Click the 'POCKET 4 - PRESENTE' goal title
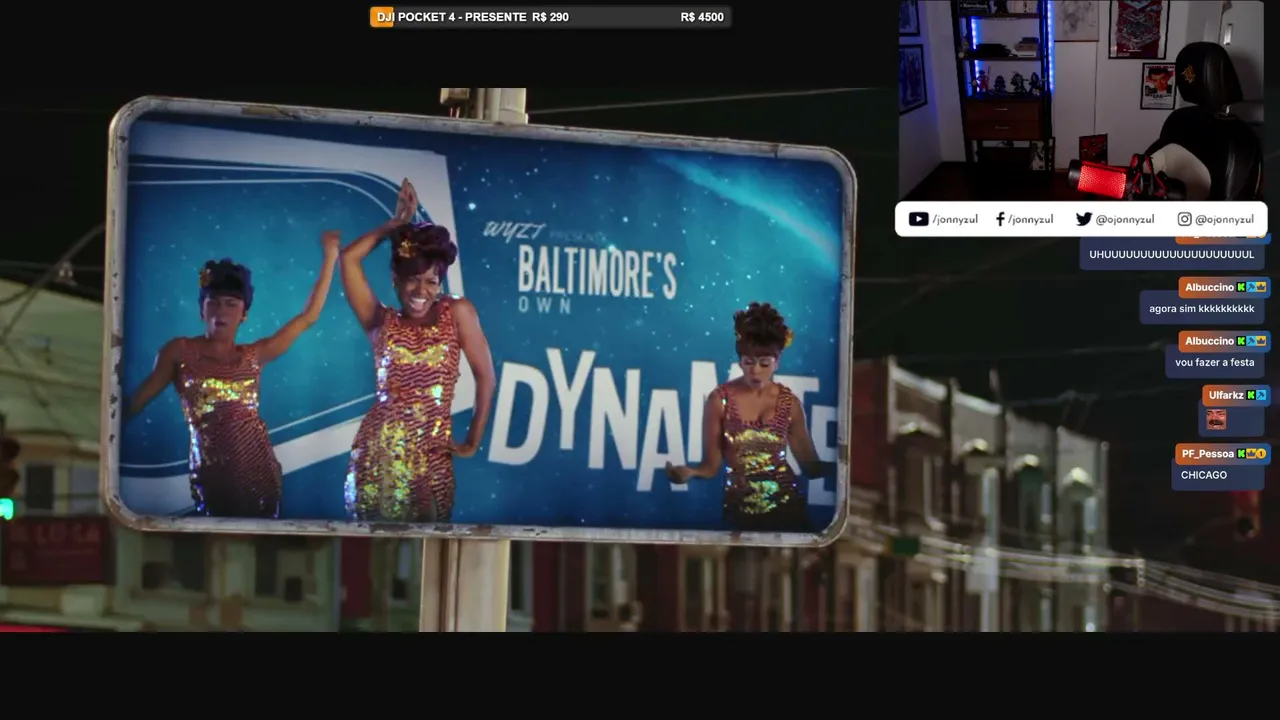The image size is (1280, 720). pyautogui.click(x=462, y=17)
